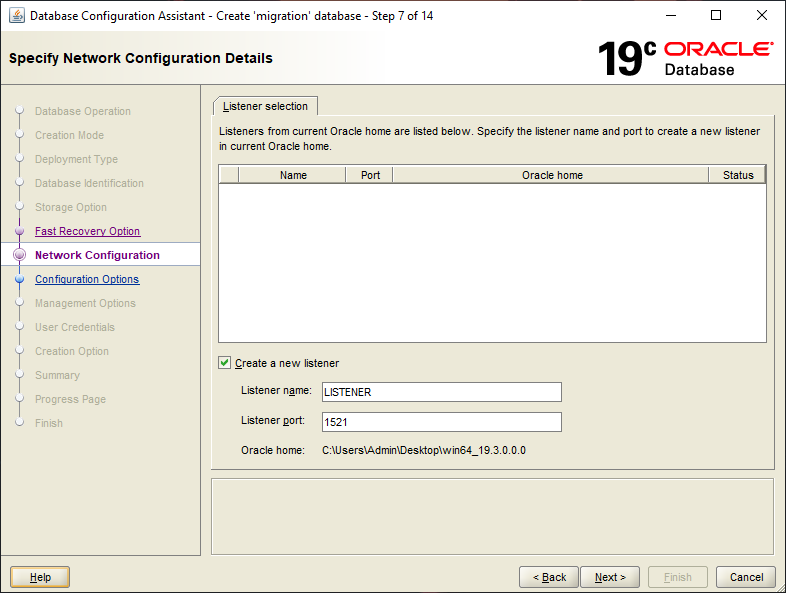The height and width of the screenshot is (593, 786).
Task: Click the Network Configuration step bullet
Action: click(x=19, y=255)
